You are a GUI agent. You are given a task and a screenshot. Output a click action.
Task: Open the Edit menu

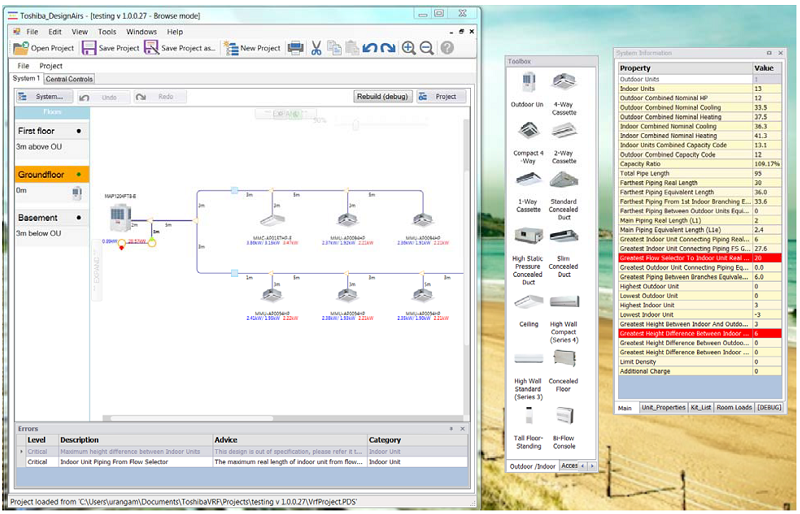pos(55,32)
